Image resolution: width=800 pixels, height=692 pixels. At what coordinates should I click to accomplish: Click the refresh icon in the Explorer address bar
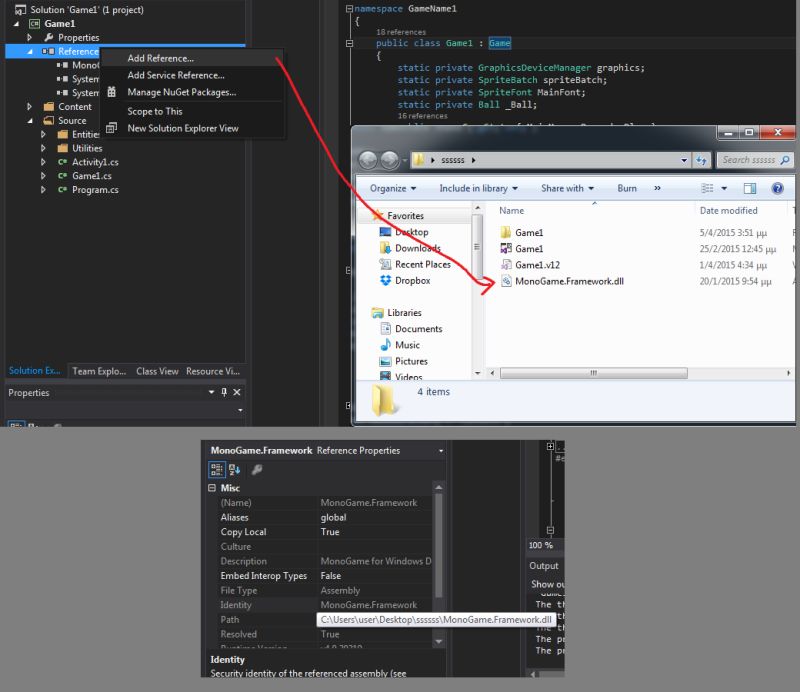click(x=700, y=159)
